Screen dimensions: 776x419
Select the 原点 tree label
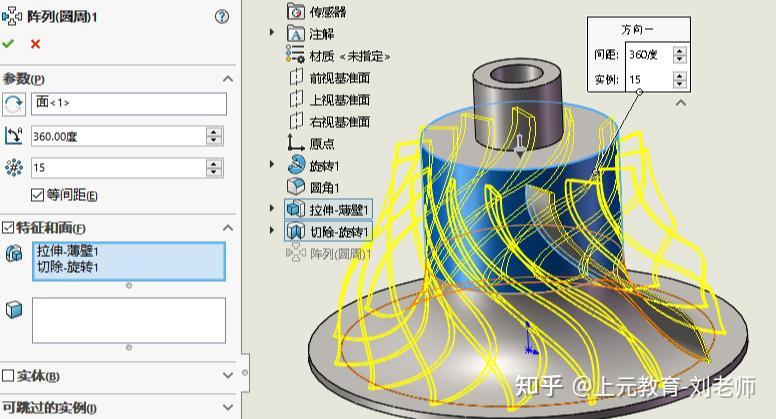pos(322,143)
